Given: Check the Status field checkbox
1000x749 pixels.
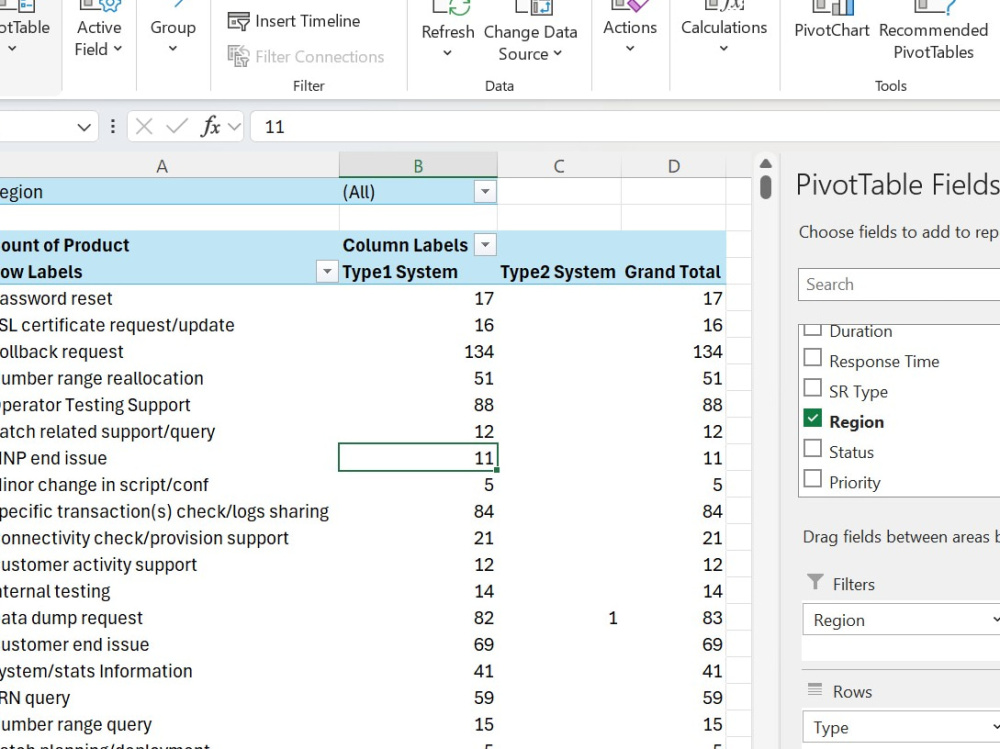Looking at the screenshot, I should [813, 451].
